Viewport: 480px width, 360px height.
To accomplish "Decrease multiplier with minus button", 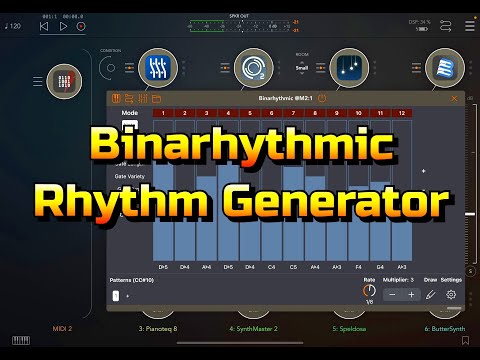I will coord(392,295).
